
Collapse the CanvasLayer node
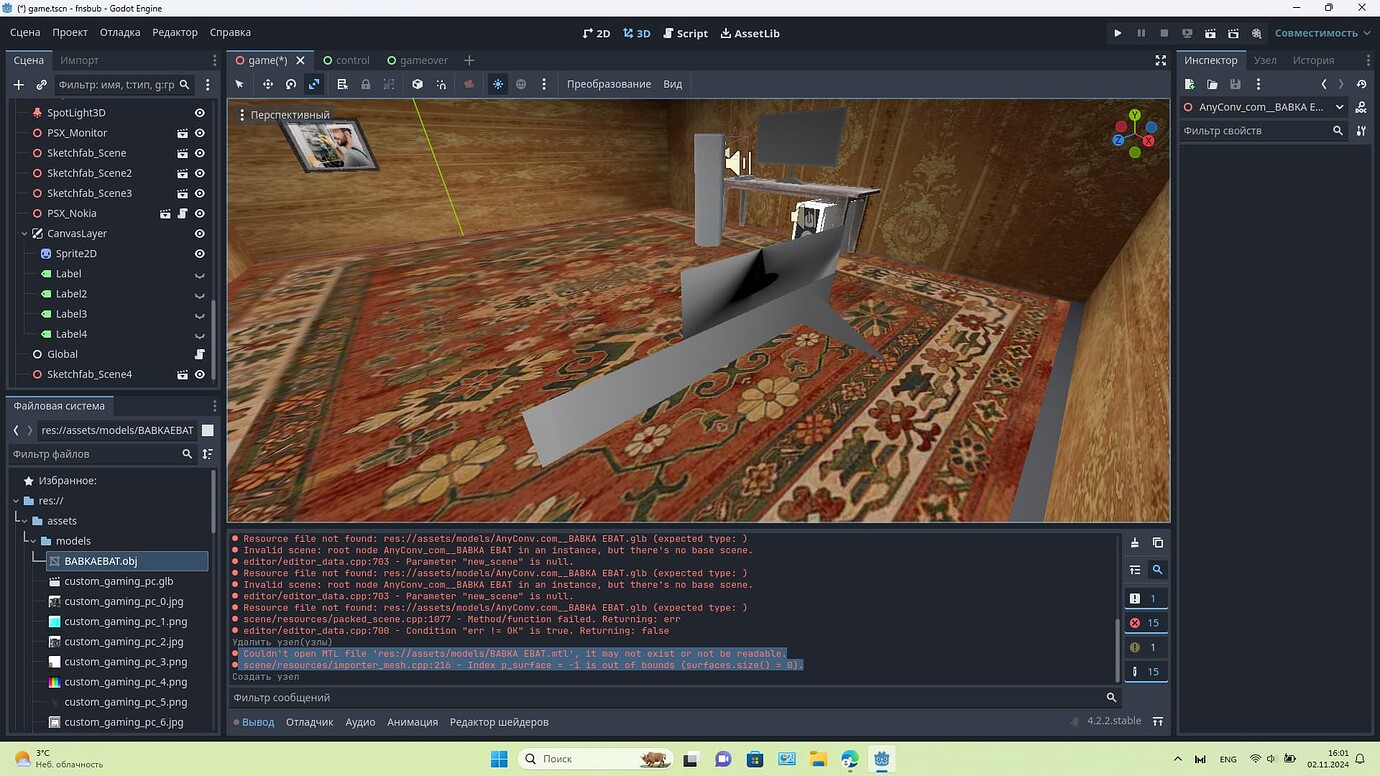[x=24, y=234]
